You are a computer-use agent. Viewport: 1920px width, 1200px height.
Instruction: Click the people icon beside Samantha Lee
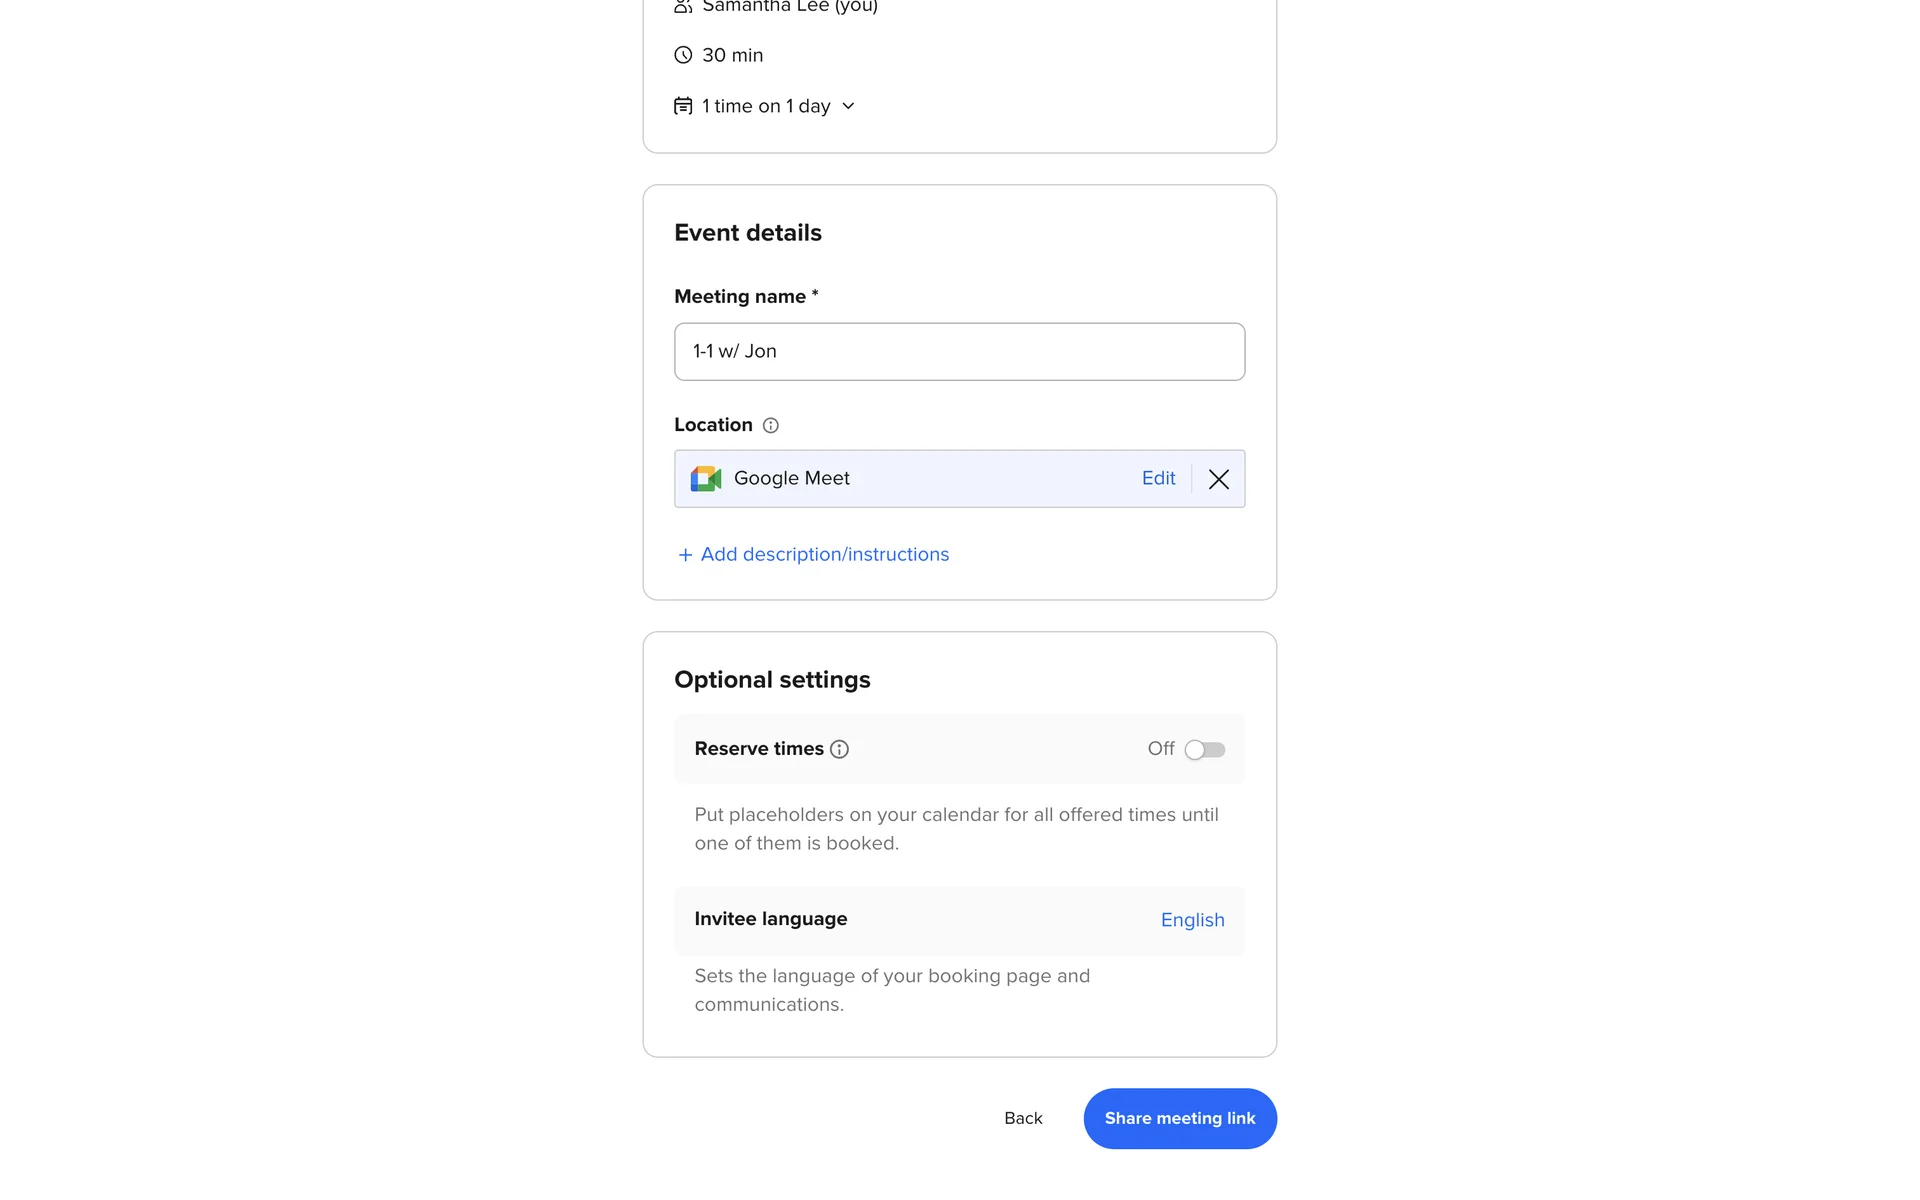[683, 7]
